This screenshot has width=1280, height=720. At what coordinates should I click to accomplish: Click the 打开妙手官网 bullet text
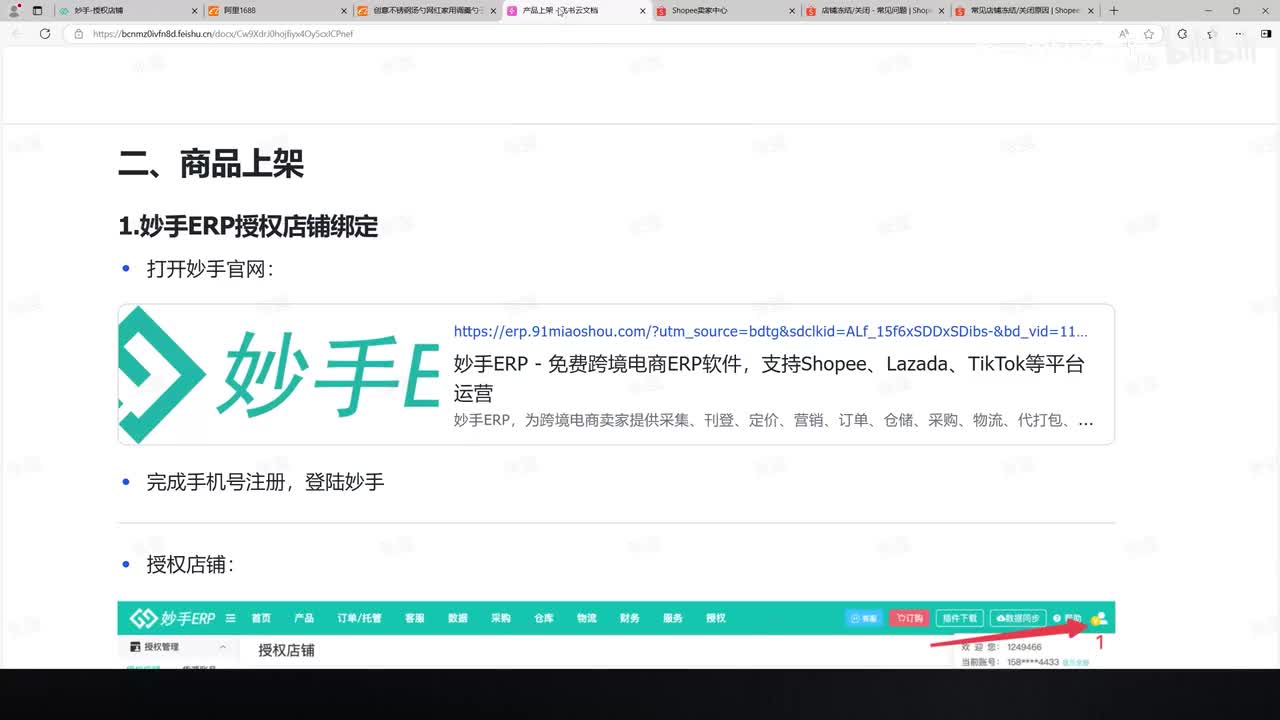pyautogui.click(x=210, y=269)
